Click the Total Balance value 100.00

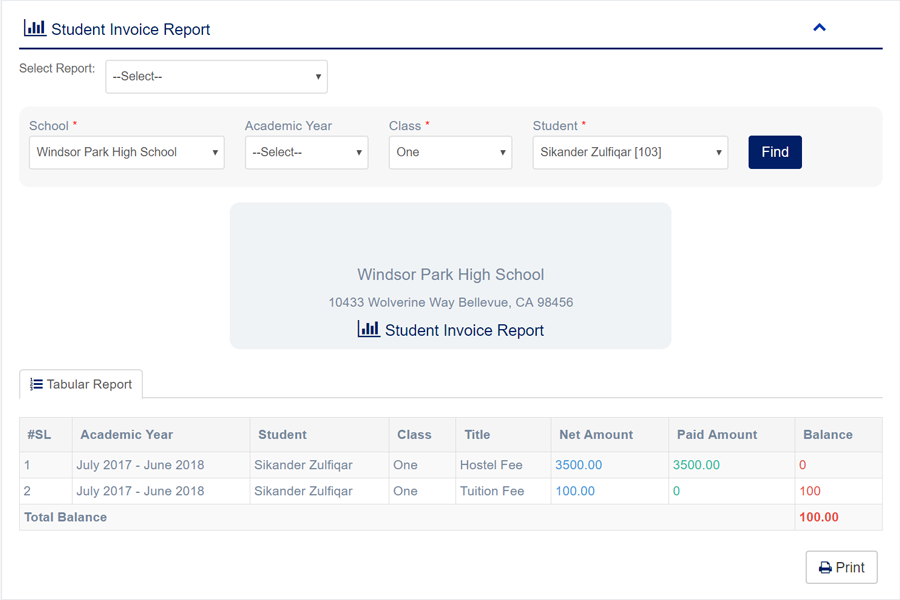pos(818,517)
